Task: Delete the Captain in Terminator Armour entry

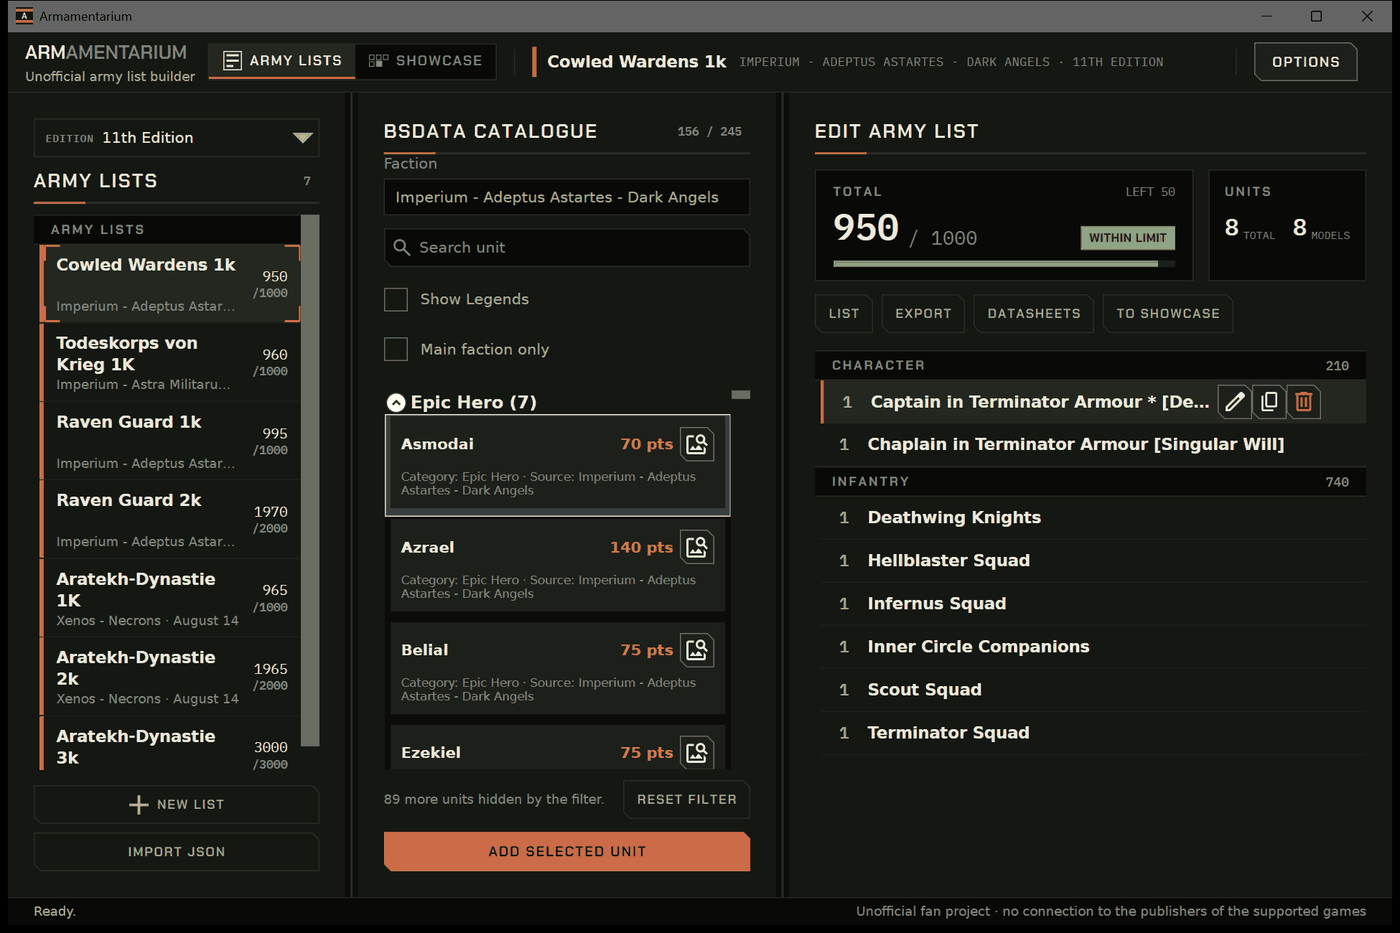Action: pos(1303,402)
